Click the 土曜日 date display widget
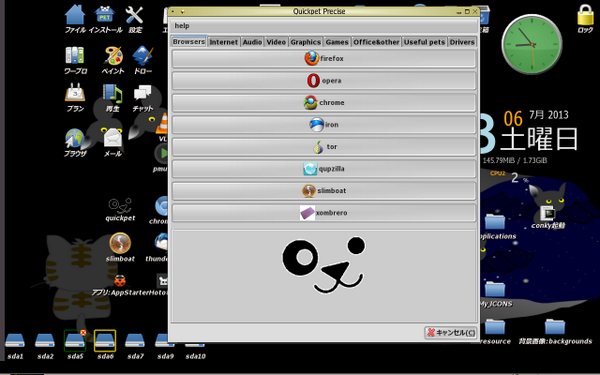Image resolution: width=600 pixels, height=375 pixels. (x=539, y=140)
